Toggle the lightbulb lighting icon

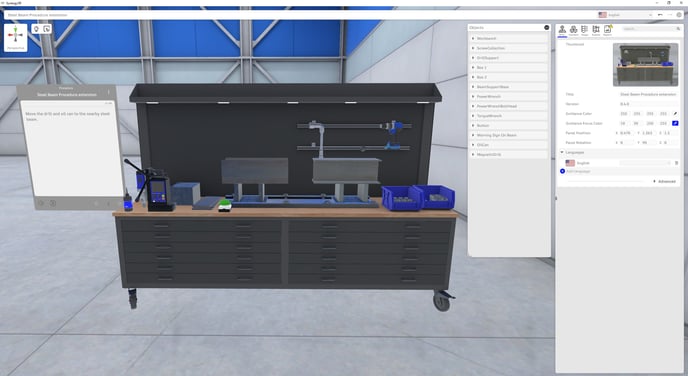[x=36, y=29]
